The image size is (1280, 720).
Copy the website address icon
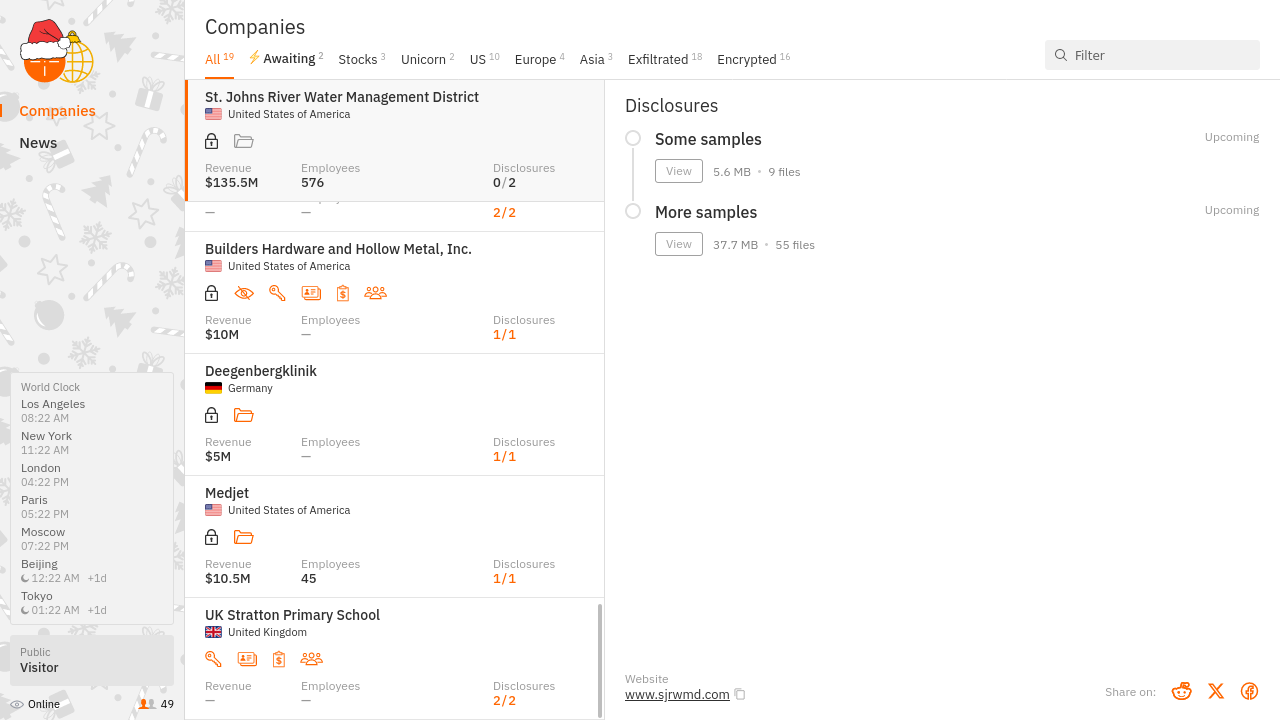[740, 694]
